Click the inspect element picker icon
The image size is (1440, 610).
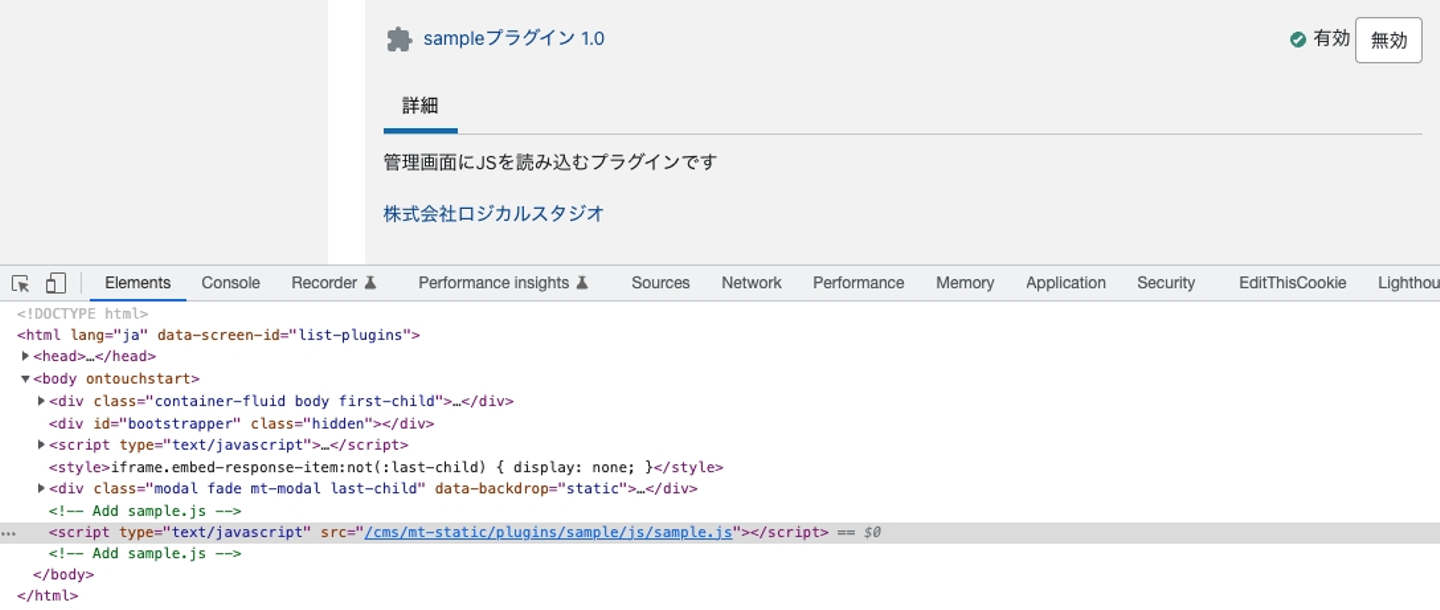21,283
